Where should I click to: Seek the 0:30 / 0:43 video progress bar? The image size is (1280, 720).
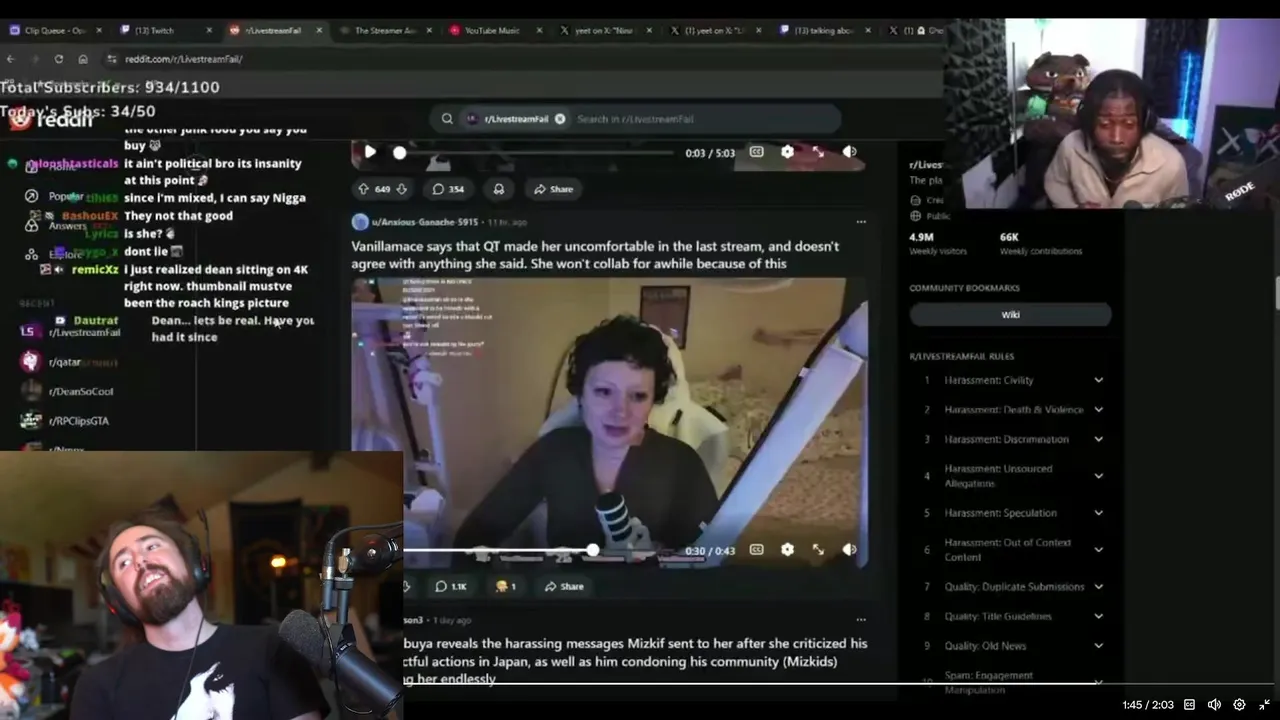tap(537, 550)
